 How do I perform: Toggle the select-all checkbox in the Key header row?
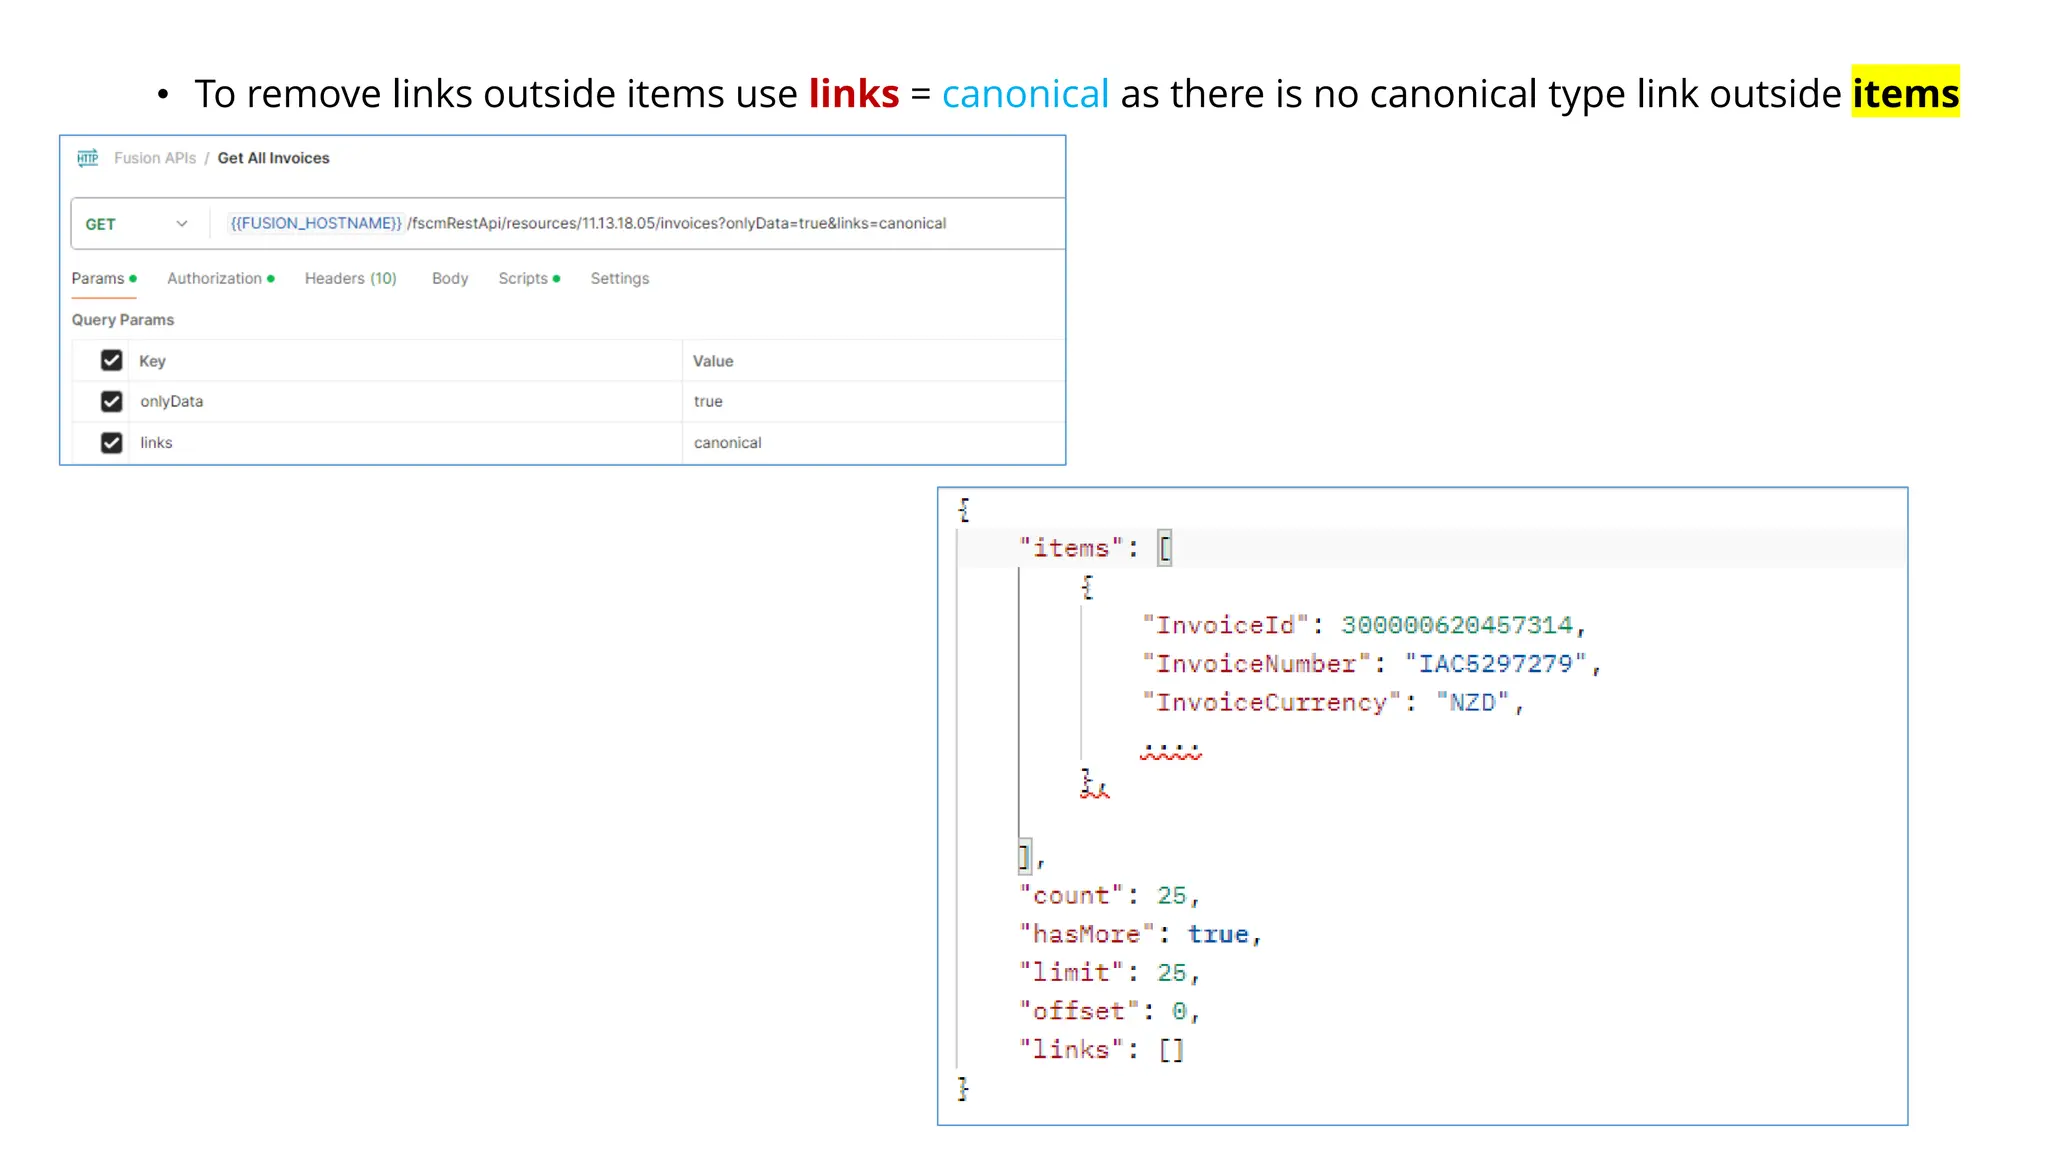pyautogui.click(x=111, y=360)
